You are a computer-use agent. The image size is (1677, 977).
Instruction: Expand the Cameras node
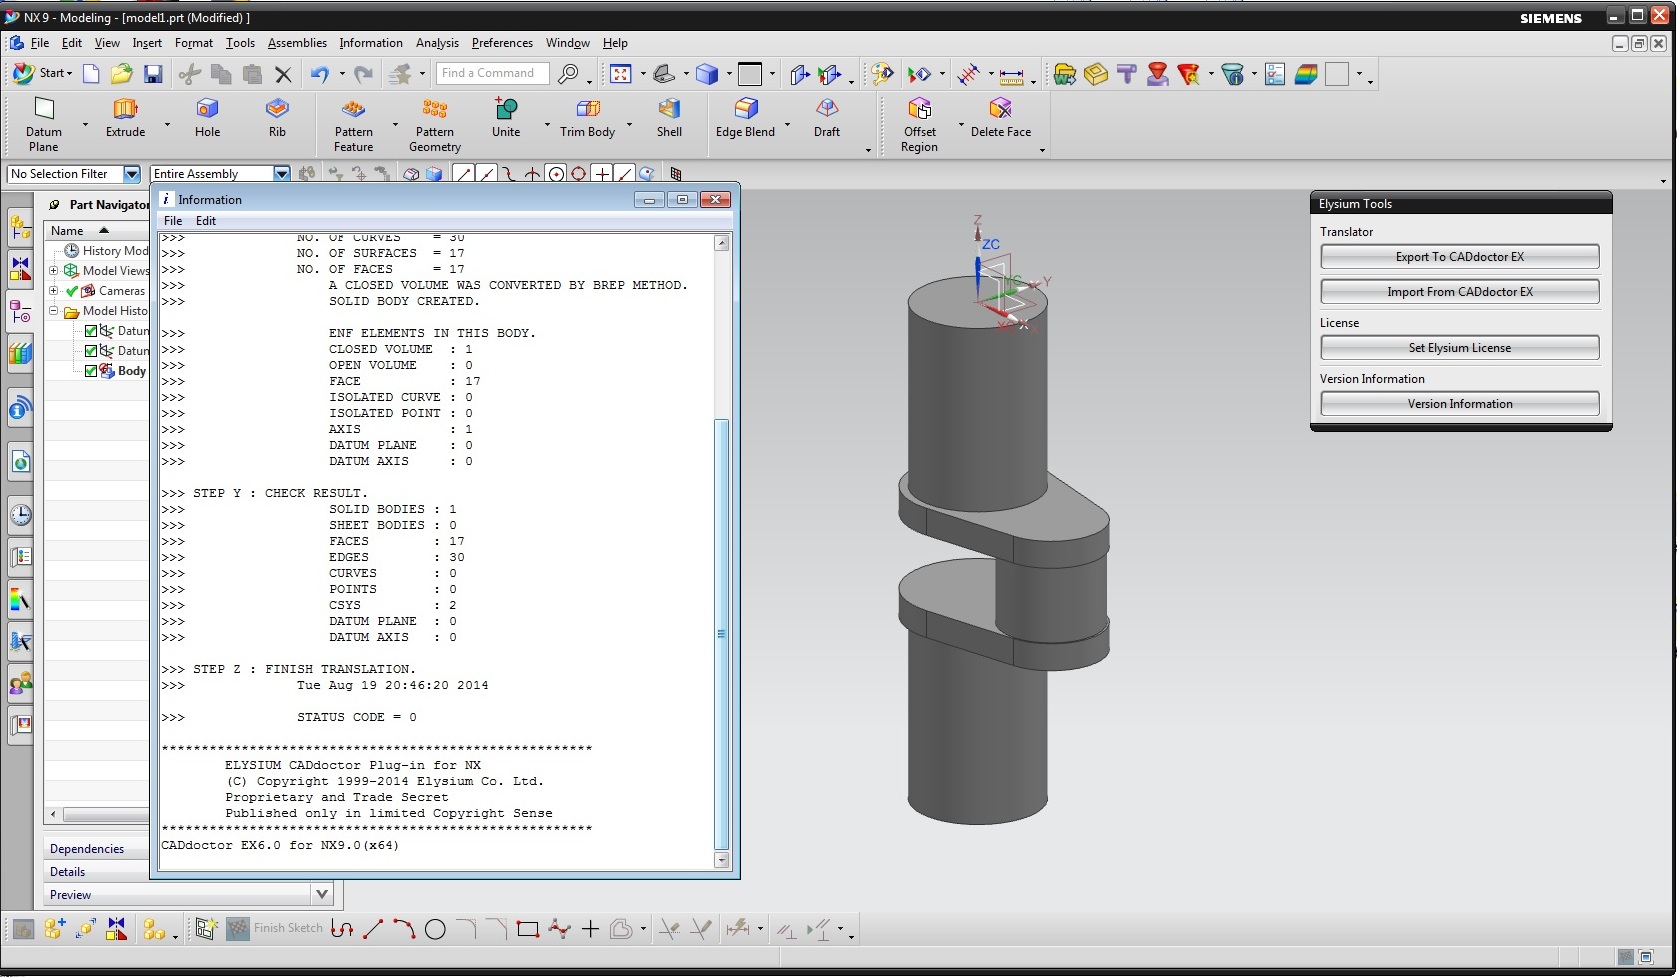click(x=54, y=291)
